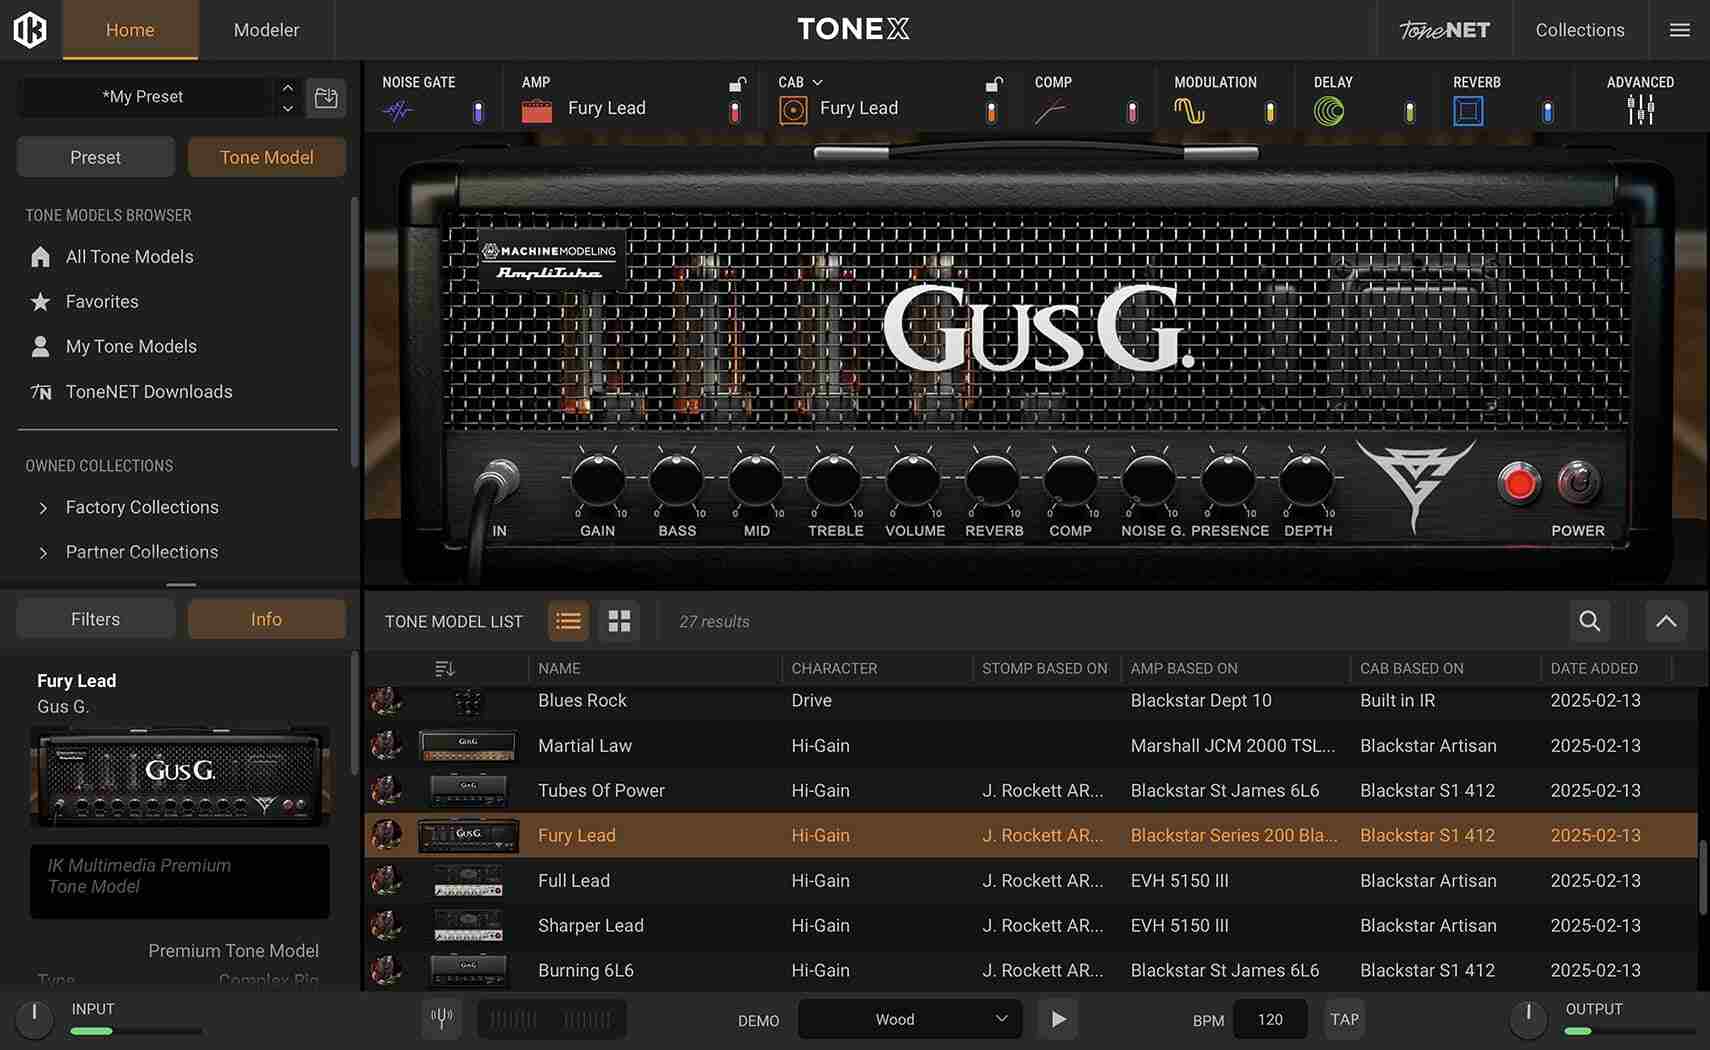Unlock the Cab section padlock

pos(993,88)
